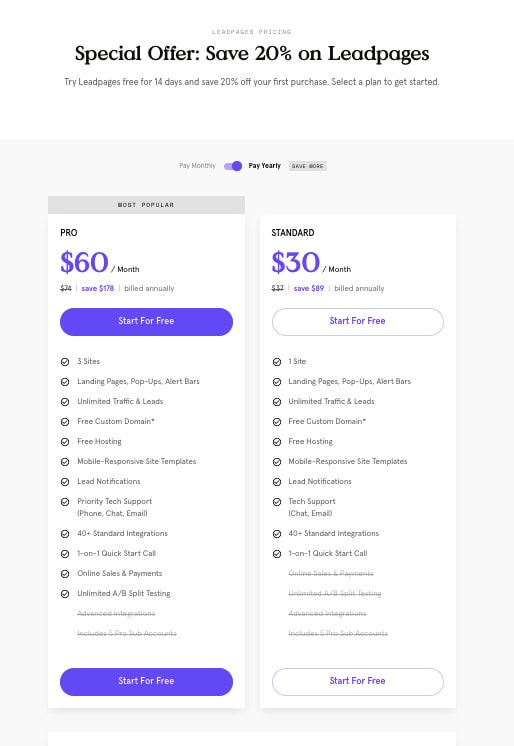Screen dimensions: 514x746
Task: Click the check icon next to Unlimited A/B Split Testing in Pro
Action: [65, 594]
